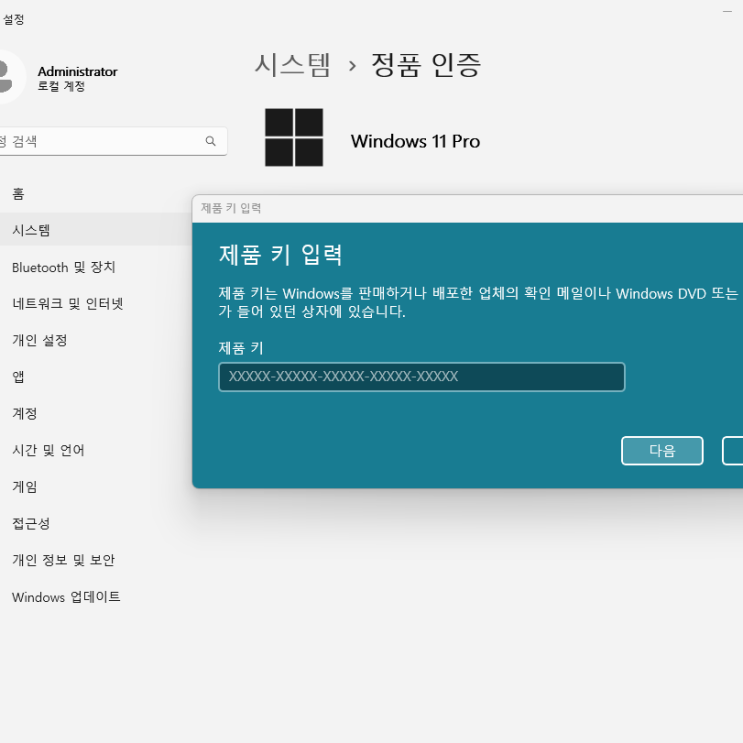
Task: Click the 정품 인증 page heading
Action: [426, 65]
